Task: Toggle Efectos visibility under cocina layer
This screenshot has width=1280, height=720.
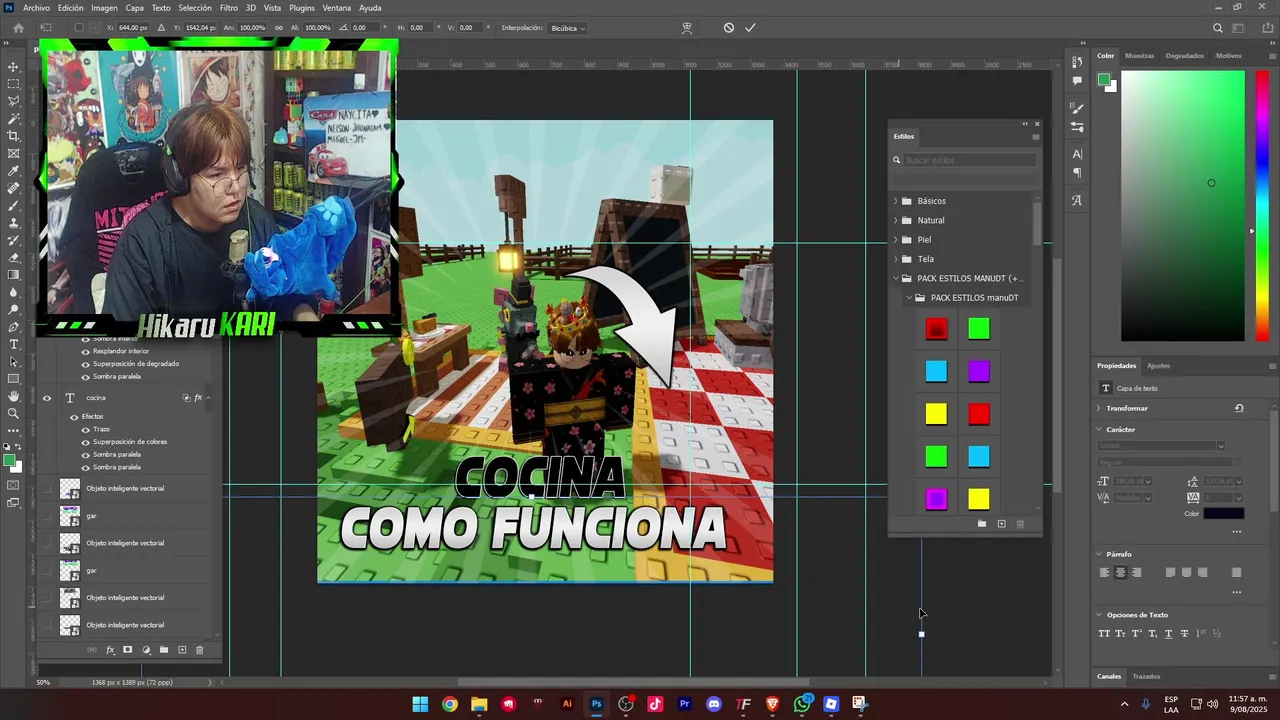Action: point(74,416)
